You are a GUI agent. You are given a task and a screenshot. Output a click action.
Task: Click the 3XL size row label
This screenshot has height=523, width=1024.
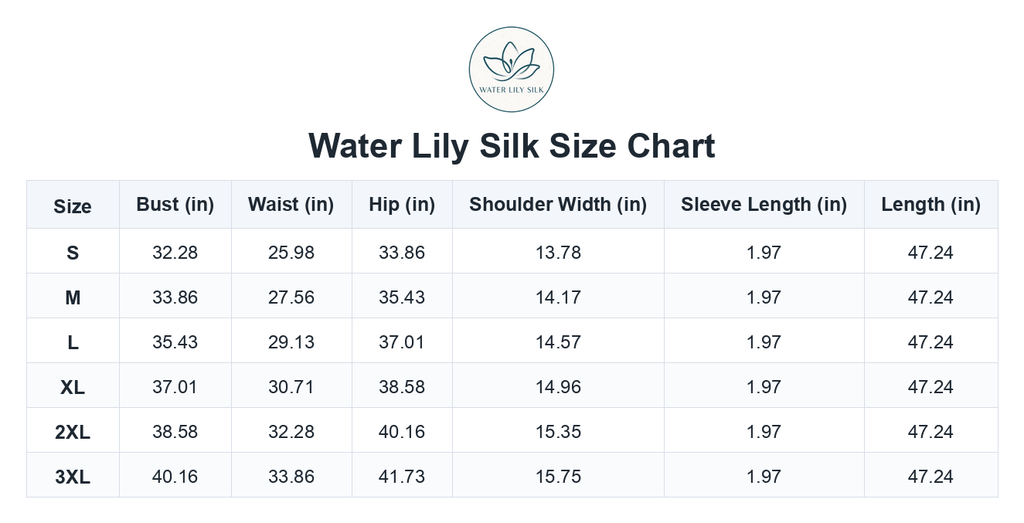pyautogui.click(x=72, y=477)
